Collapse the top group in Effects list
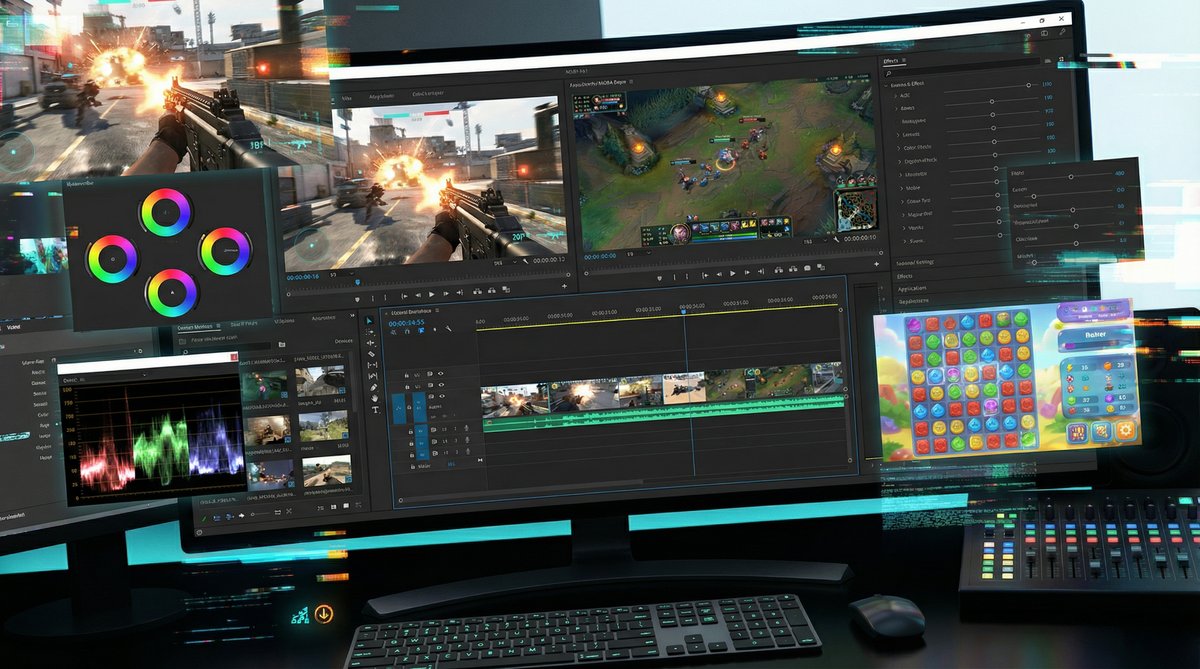 [x=886, y=85]
